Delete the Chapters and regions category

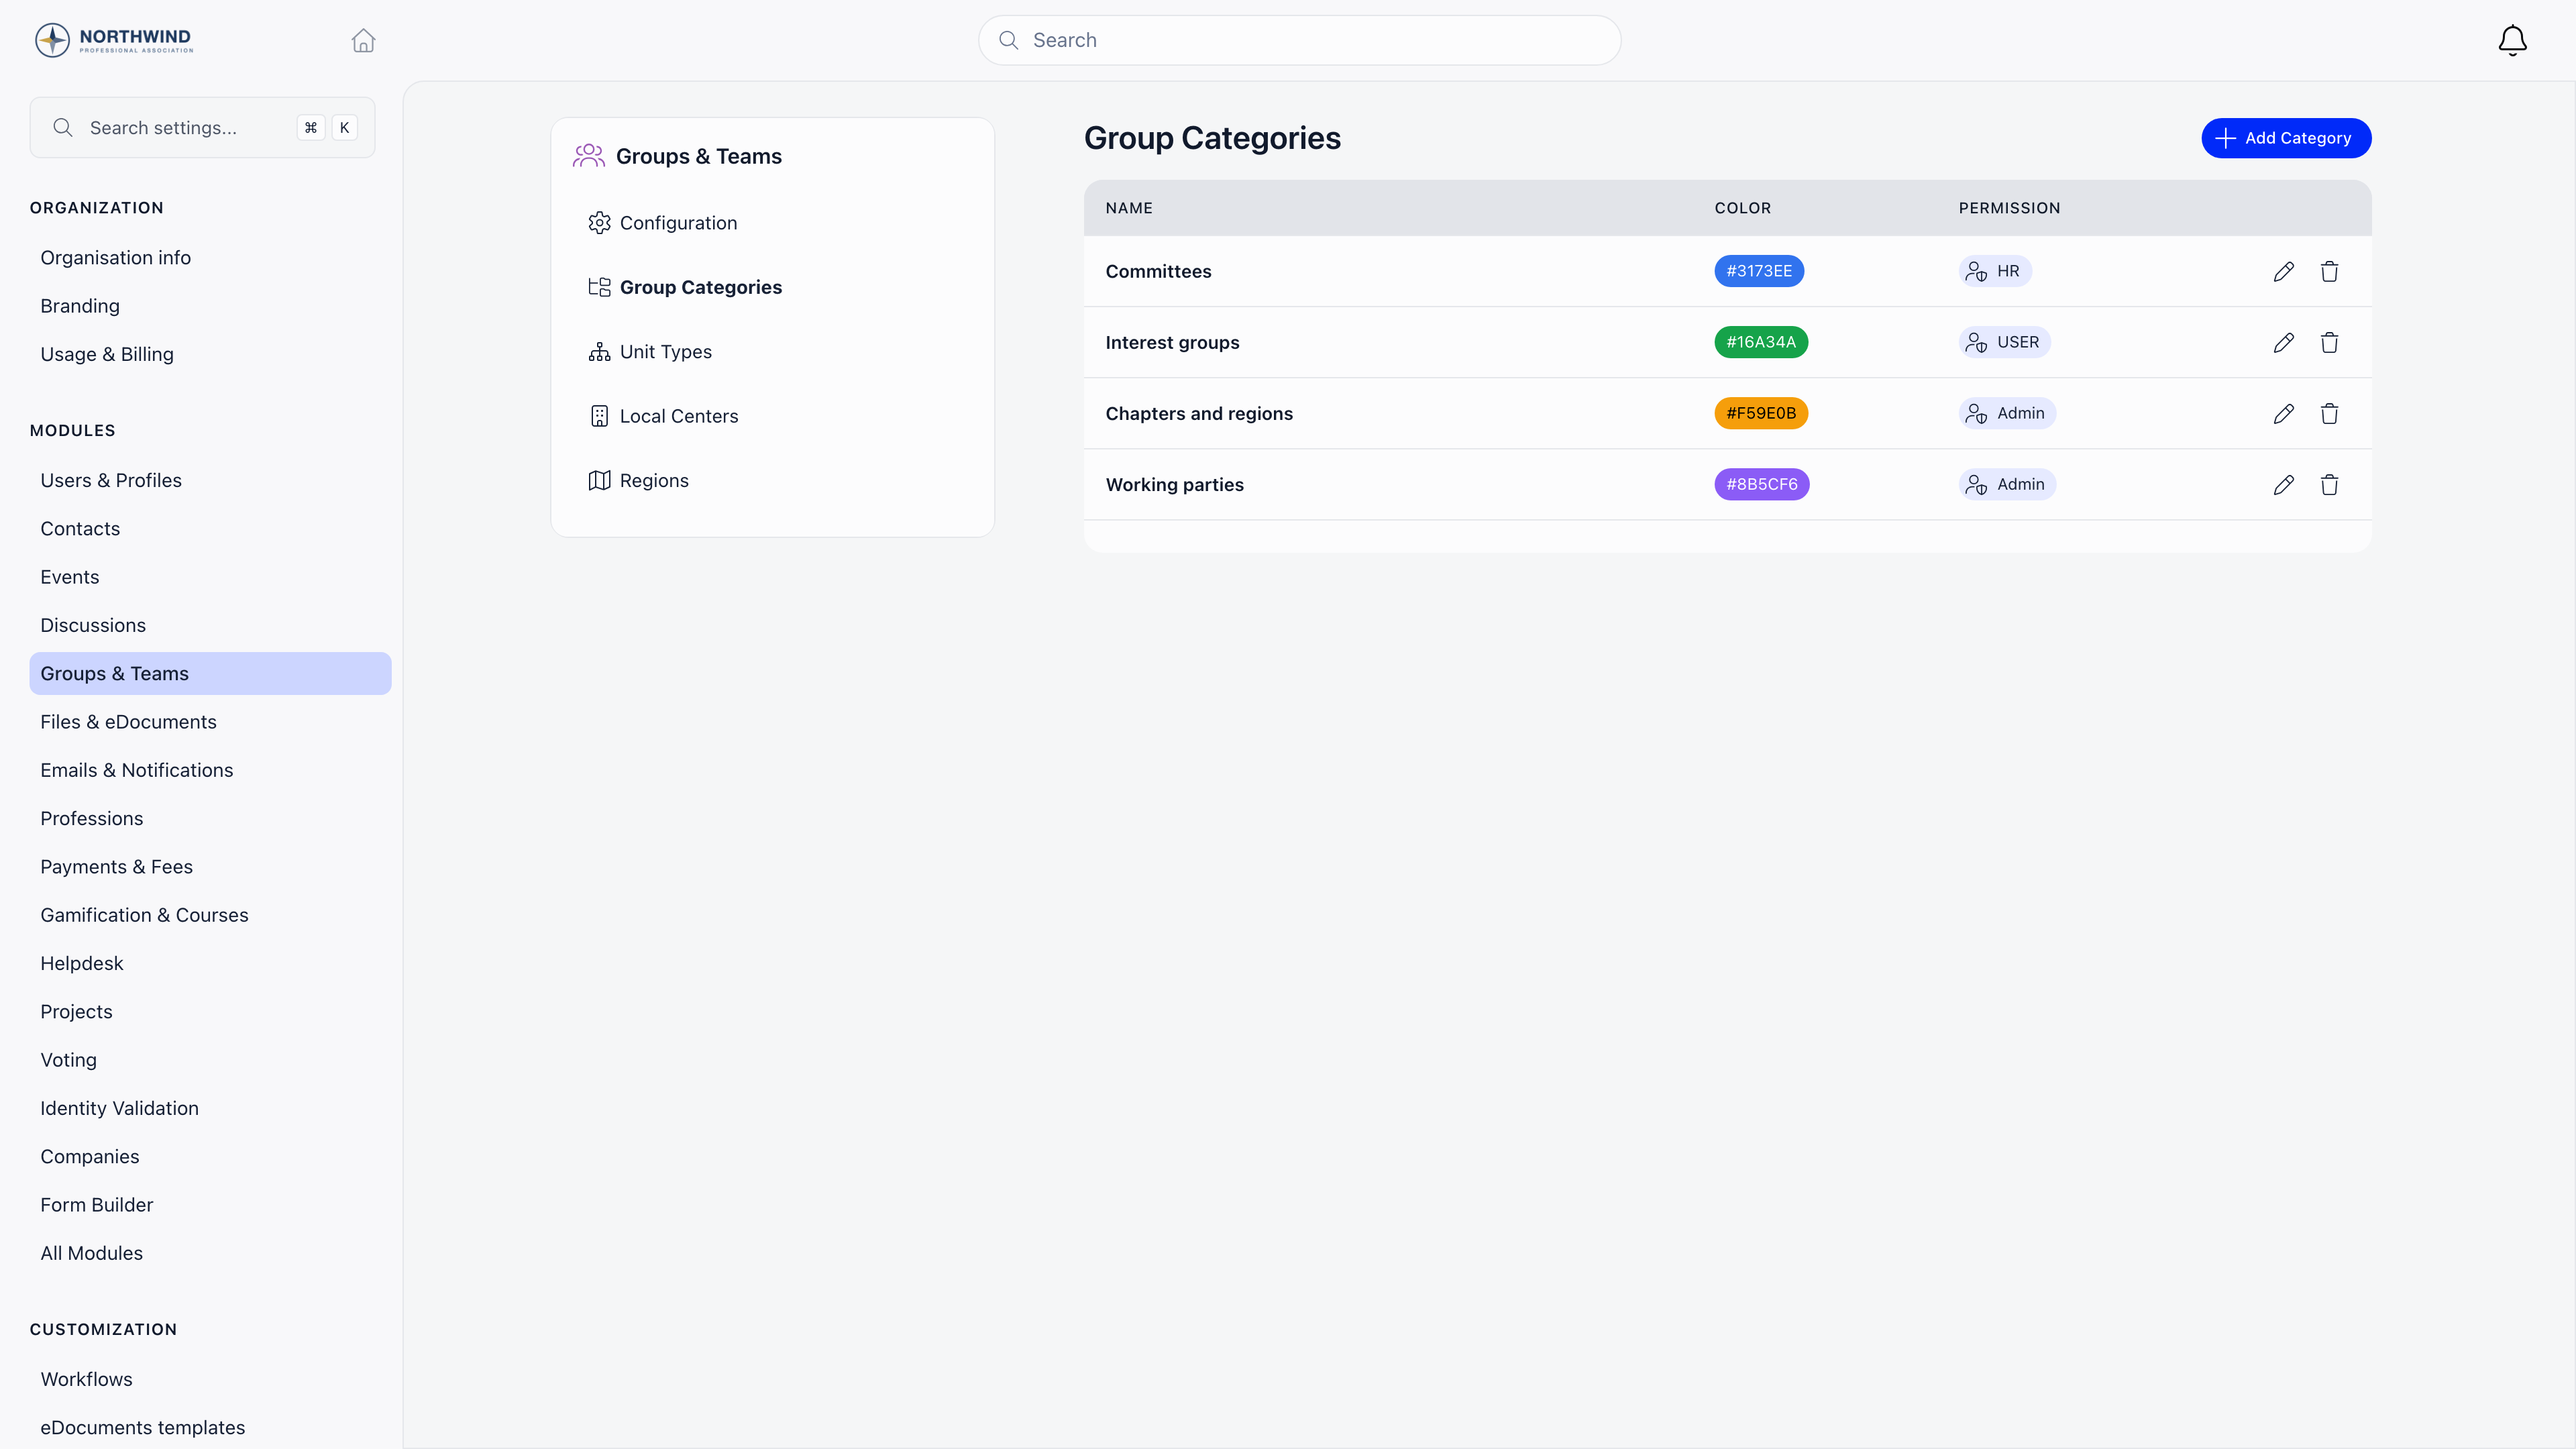tap(2329, 413)
